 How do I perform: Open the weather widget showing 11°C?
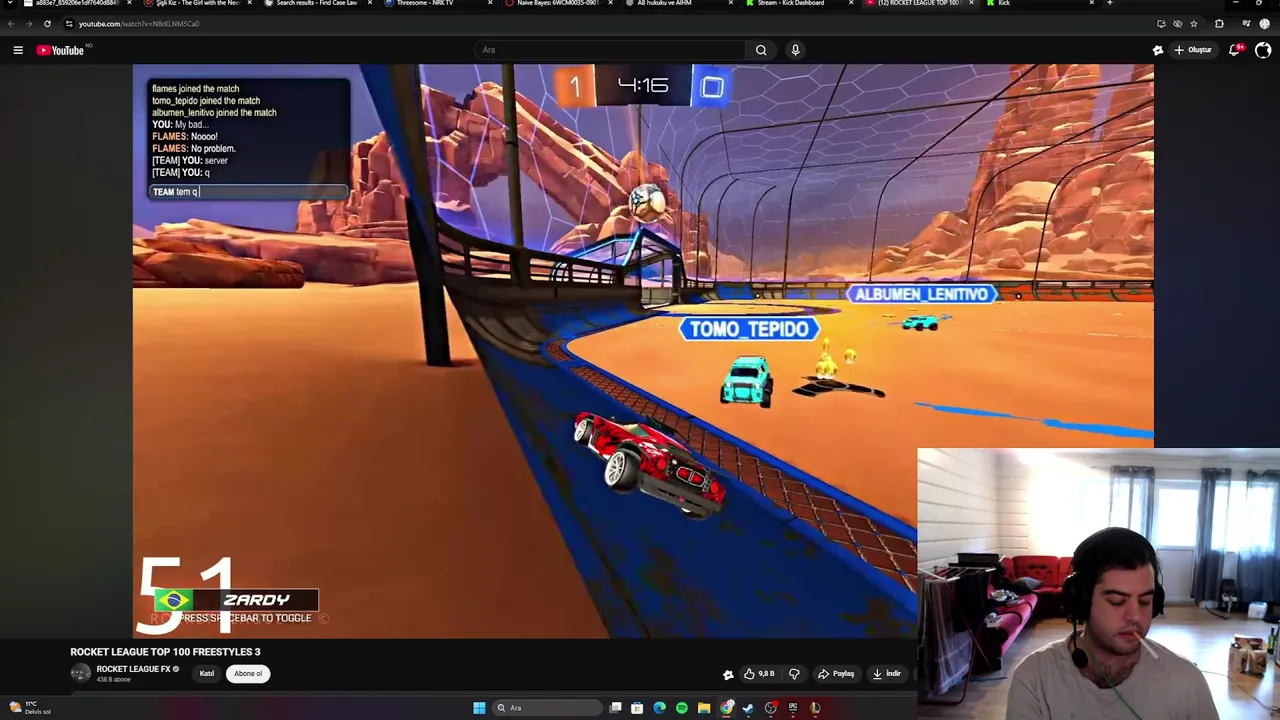point(30,707)
